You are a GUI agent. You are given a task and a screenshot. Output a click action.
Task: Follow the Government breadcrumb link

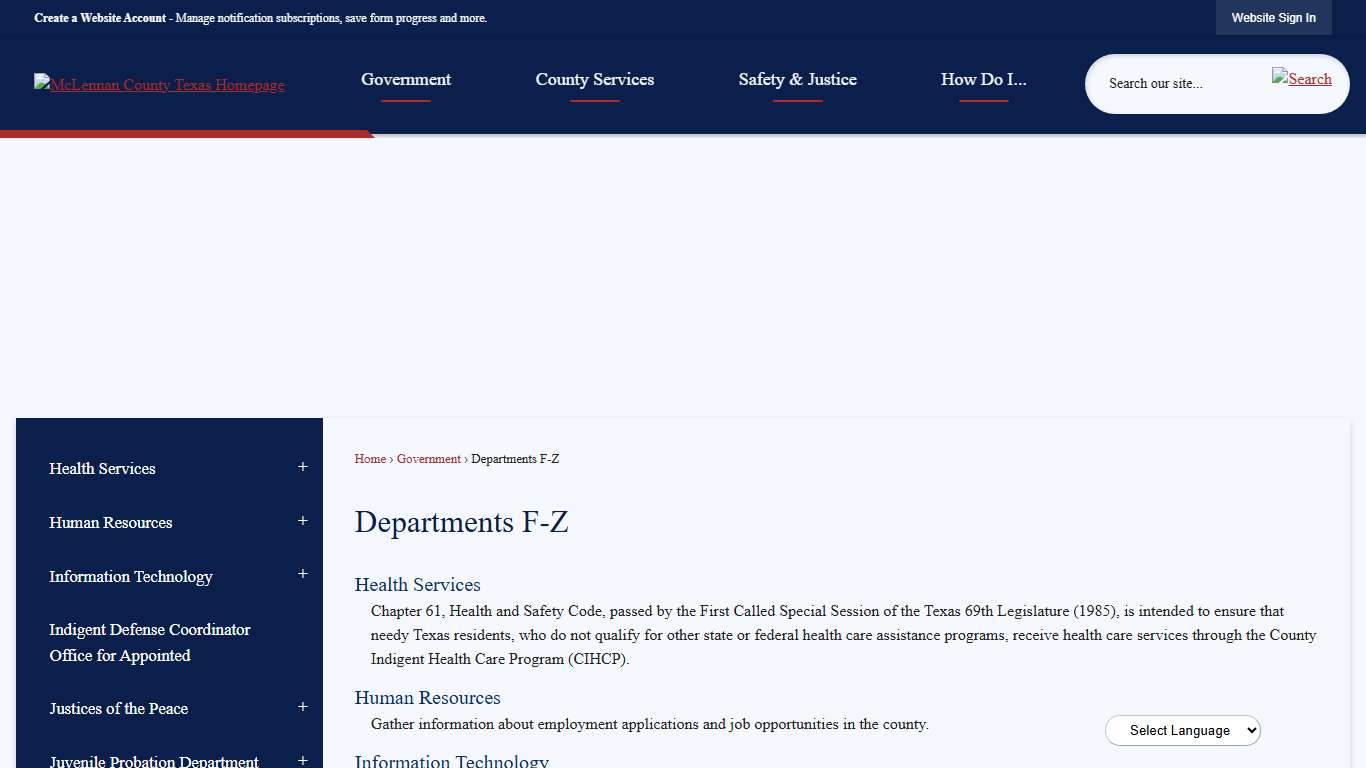tap(428, 459)
